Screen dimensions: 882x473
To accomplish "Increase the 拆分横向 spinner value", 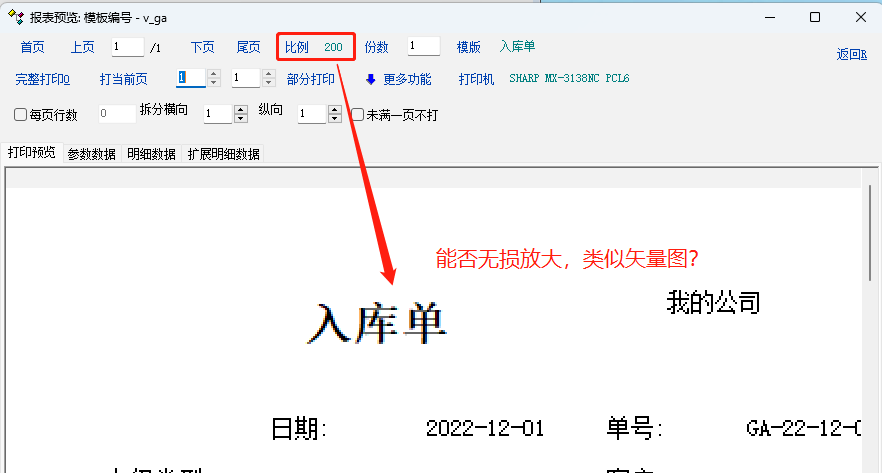I will [240, 109].
